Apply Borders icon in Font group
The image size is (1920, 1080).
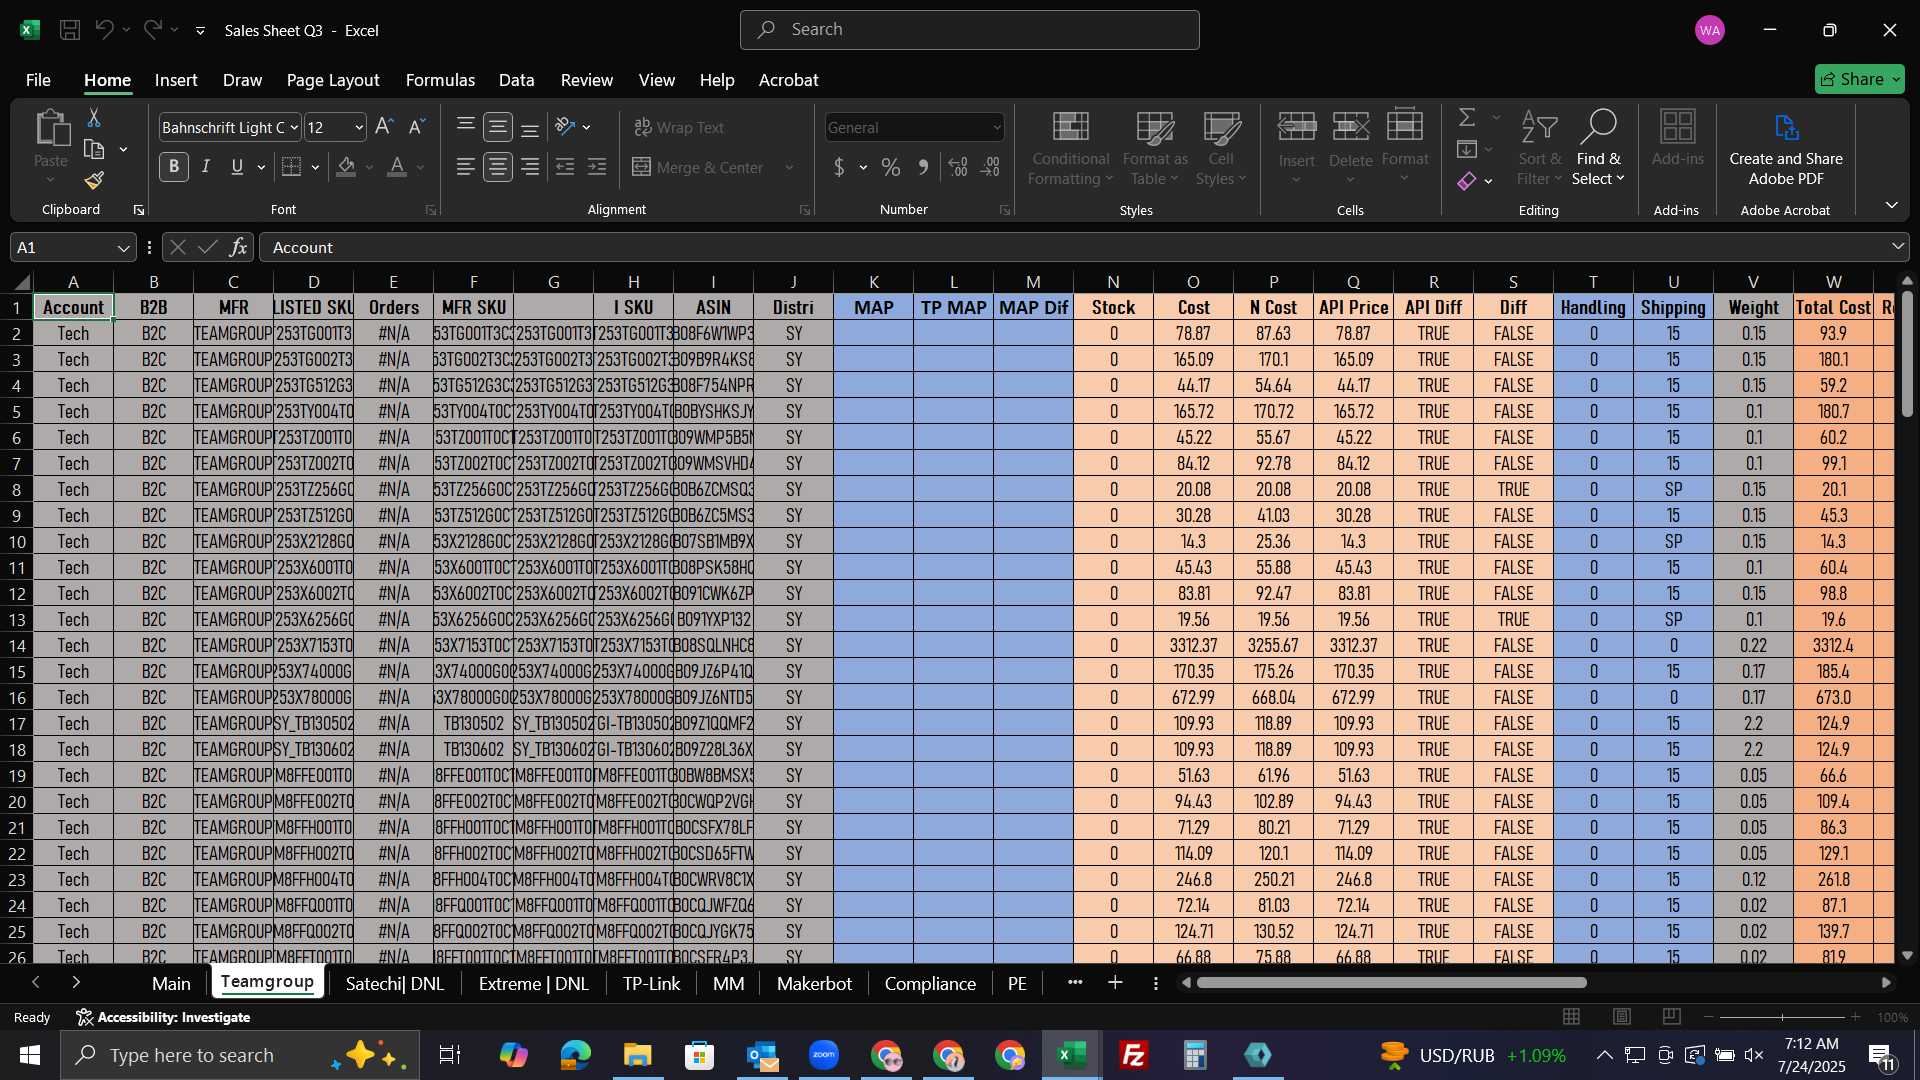point(292,167)
